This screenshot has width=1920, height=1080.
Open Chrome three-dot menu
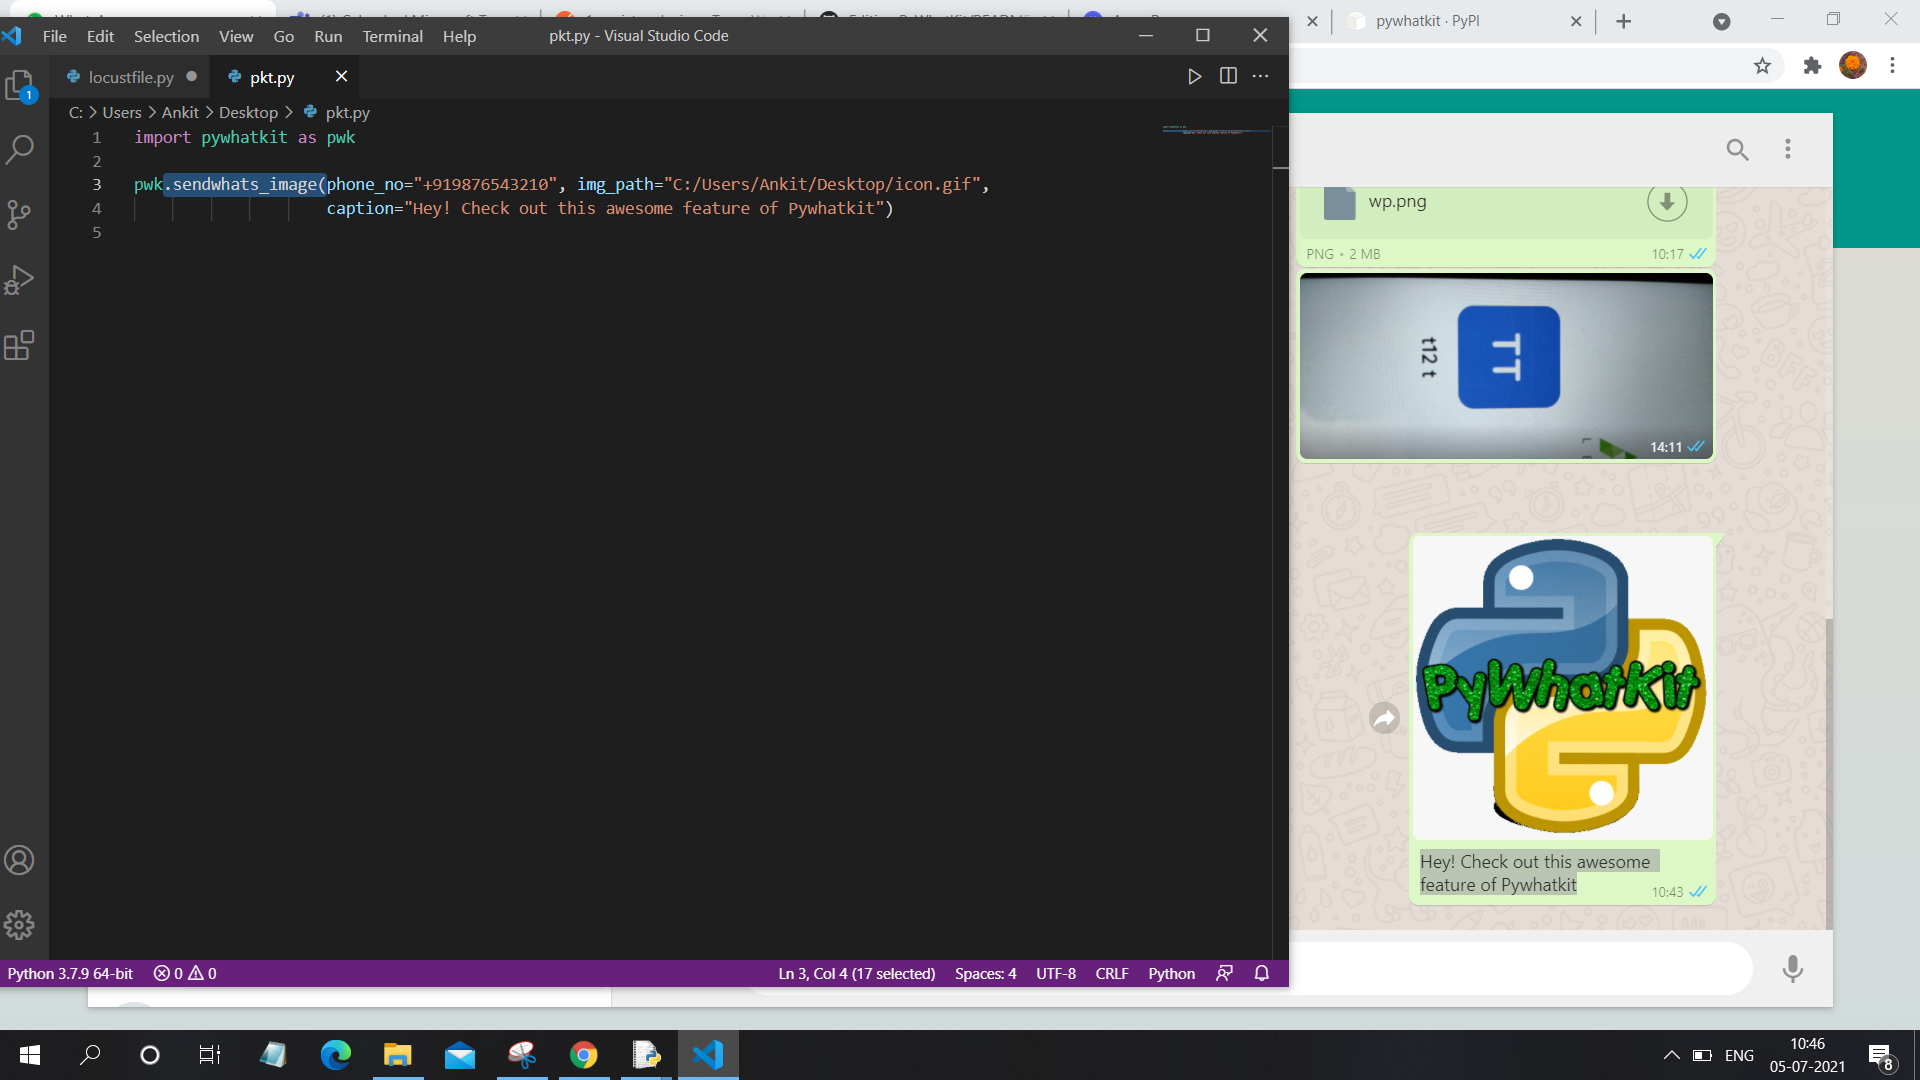click(x=1892, y=66)
